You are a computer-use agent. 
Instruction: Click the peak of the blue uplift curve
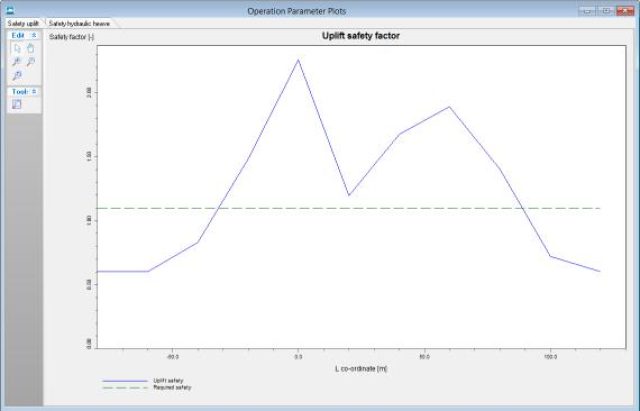point(298,60)
